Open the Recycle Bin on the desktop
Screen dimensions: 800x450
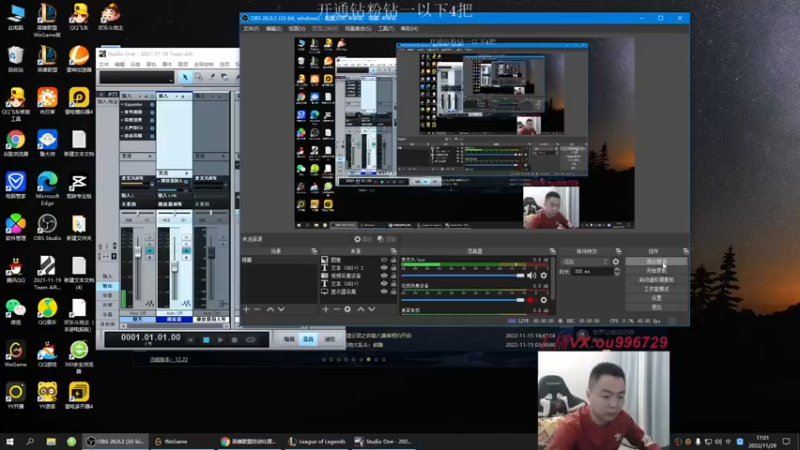point(16,59)
